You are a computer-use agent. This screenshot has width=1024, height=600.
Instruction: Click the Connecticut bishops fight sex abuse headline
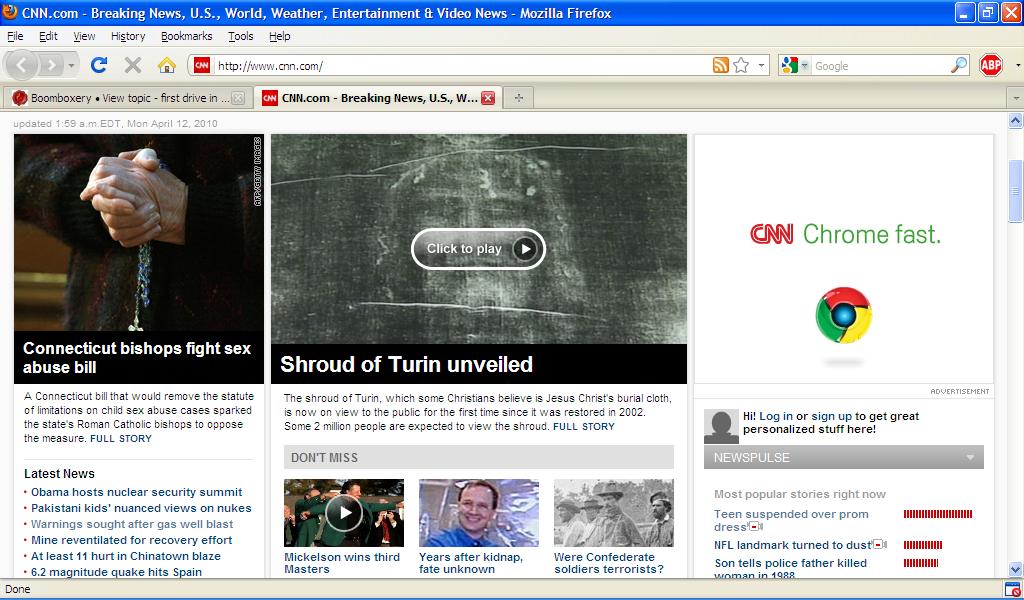[136, 358]
